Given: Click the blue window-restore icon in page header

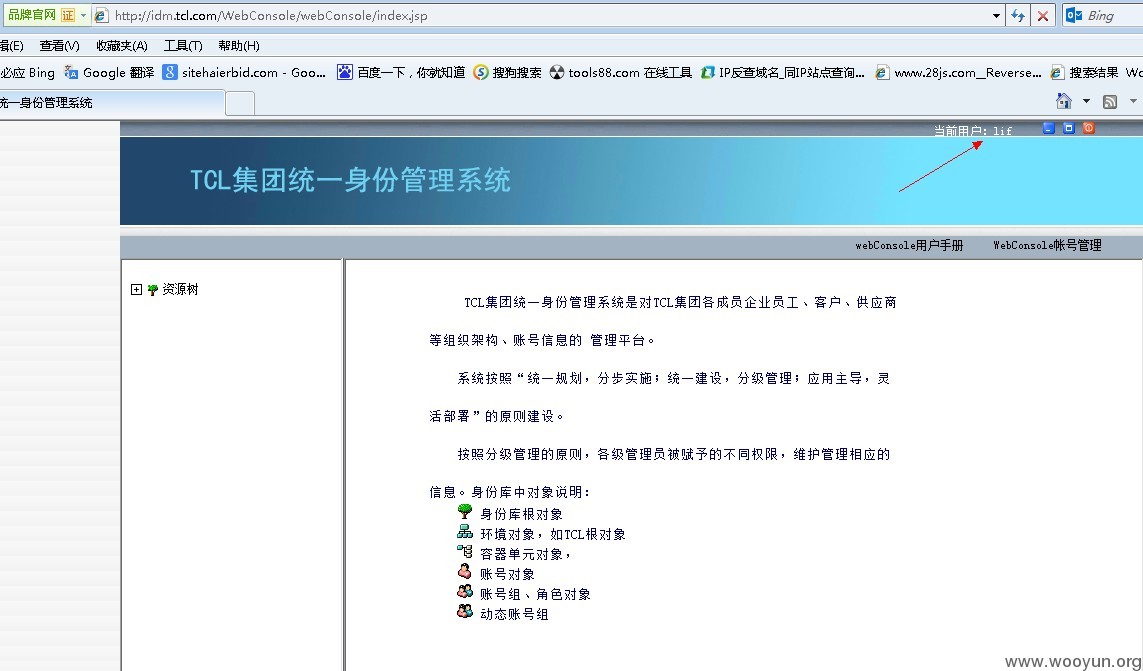Looking at the screenshot, I should click(x=1069, y=128).
